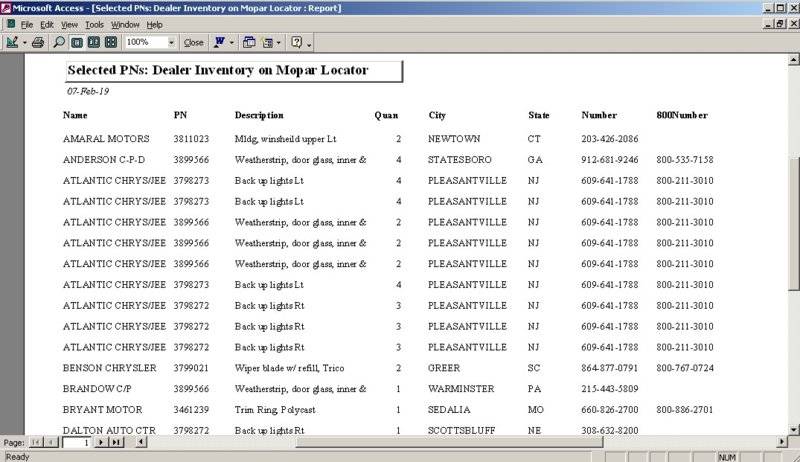Click the horizontal scrollbar thumb

449,442
